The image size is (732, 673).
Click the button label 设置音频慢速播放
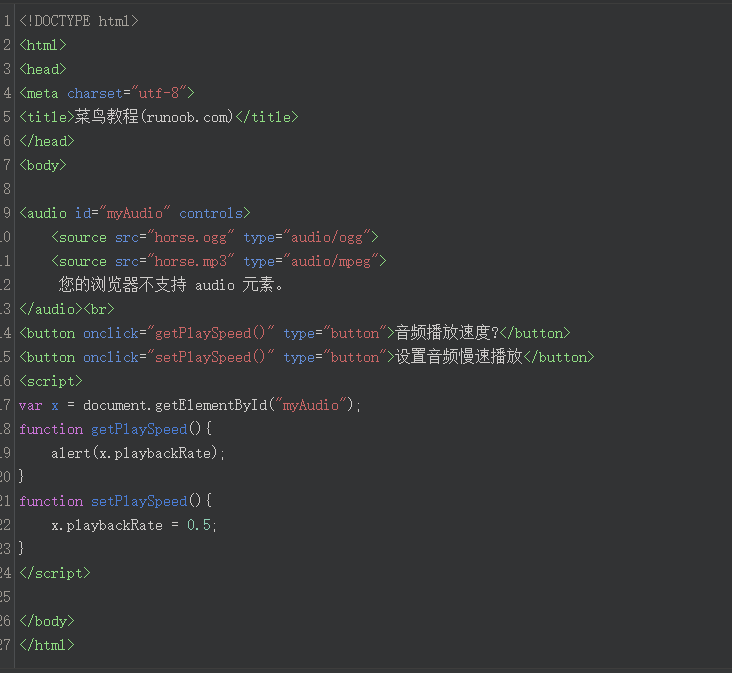point(459,357)
